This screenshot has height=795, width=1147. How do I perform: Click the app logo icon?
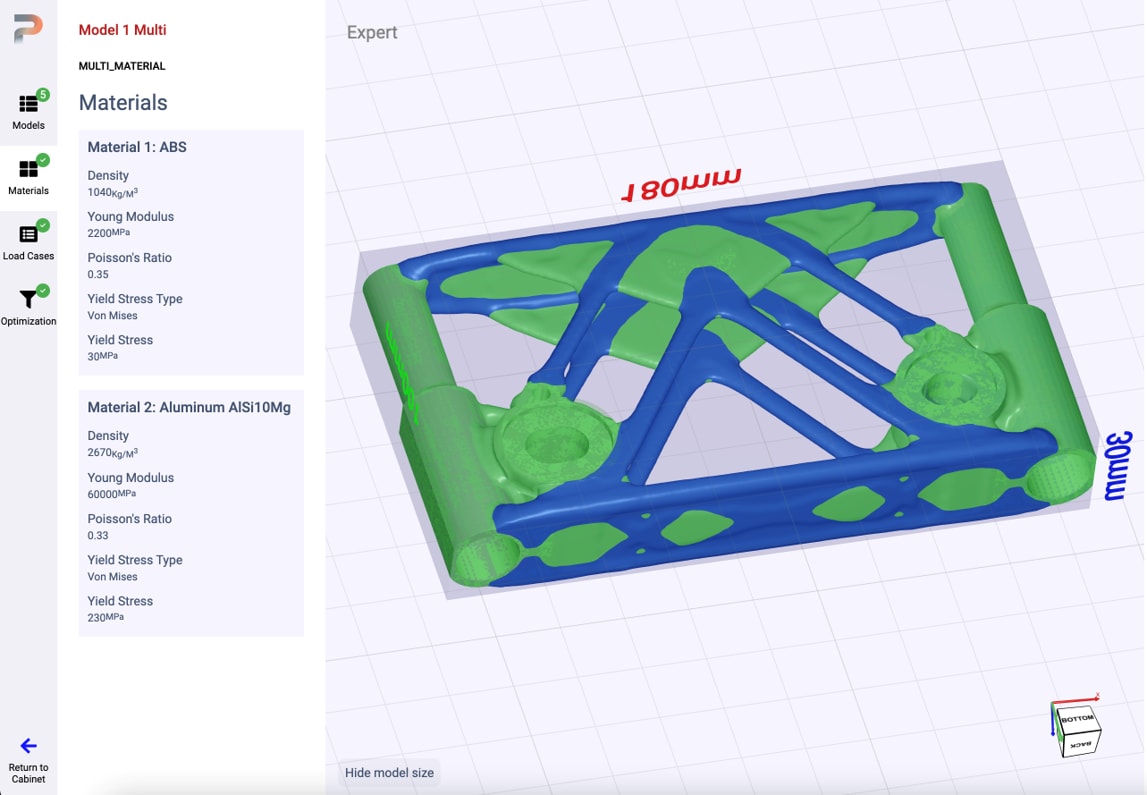pyautogui.click(x=28, y=29)
